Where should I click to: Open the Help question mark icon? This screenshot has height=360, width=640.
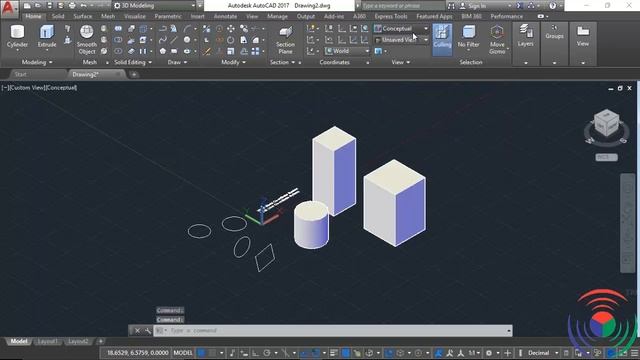pyautogui.click(x=553, y=6)
